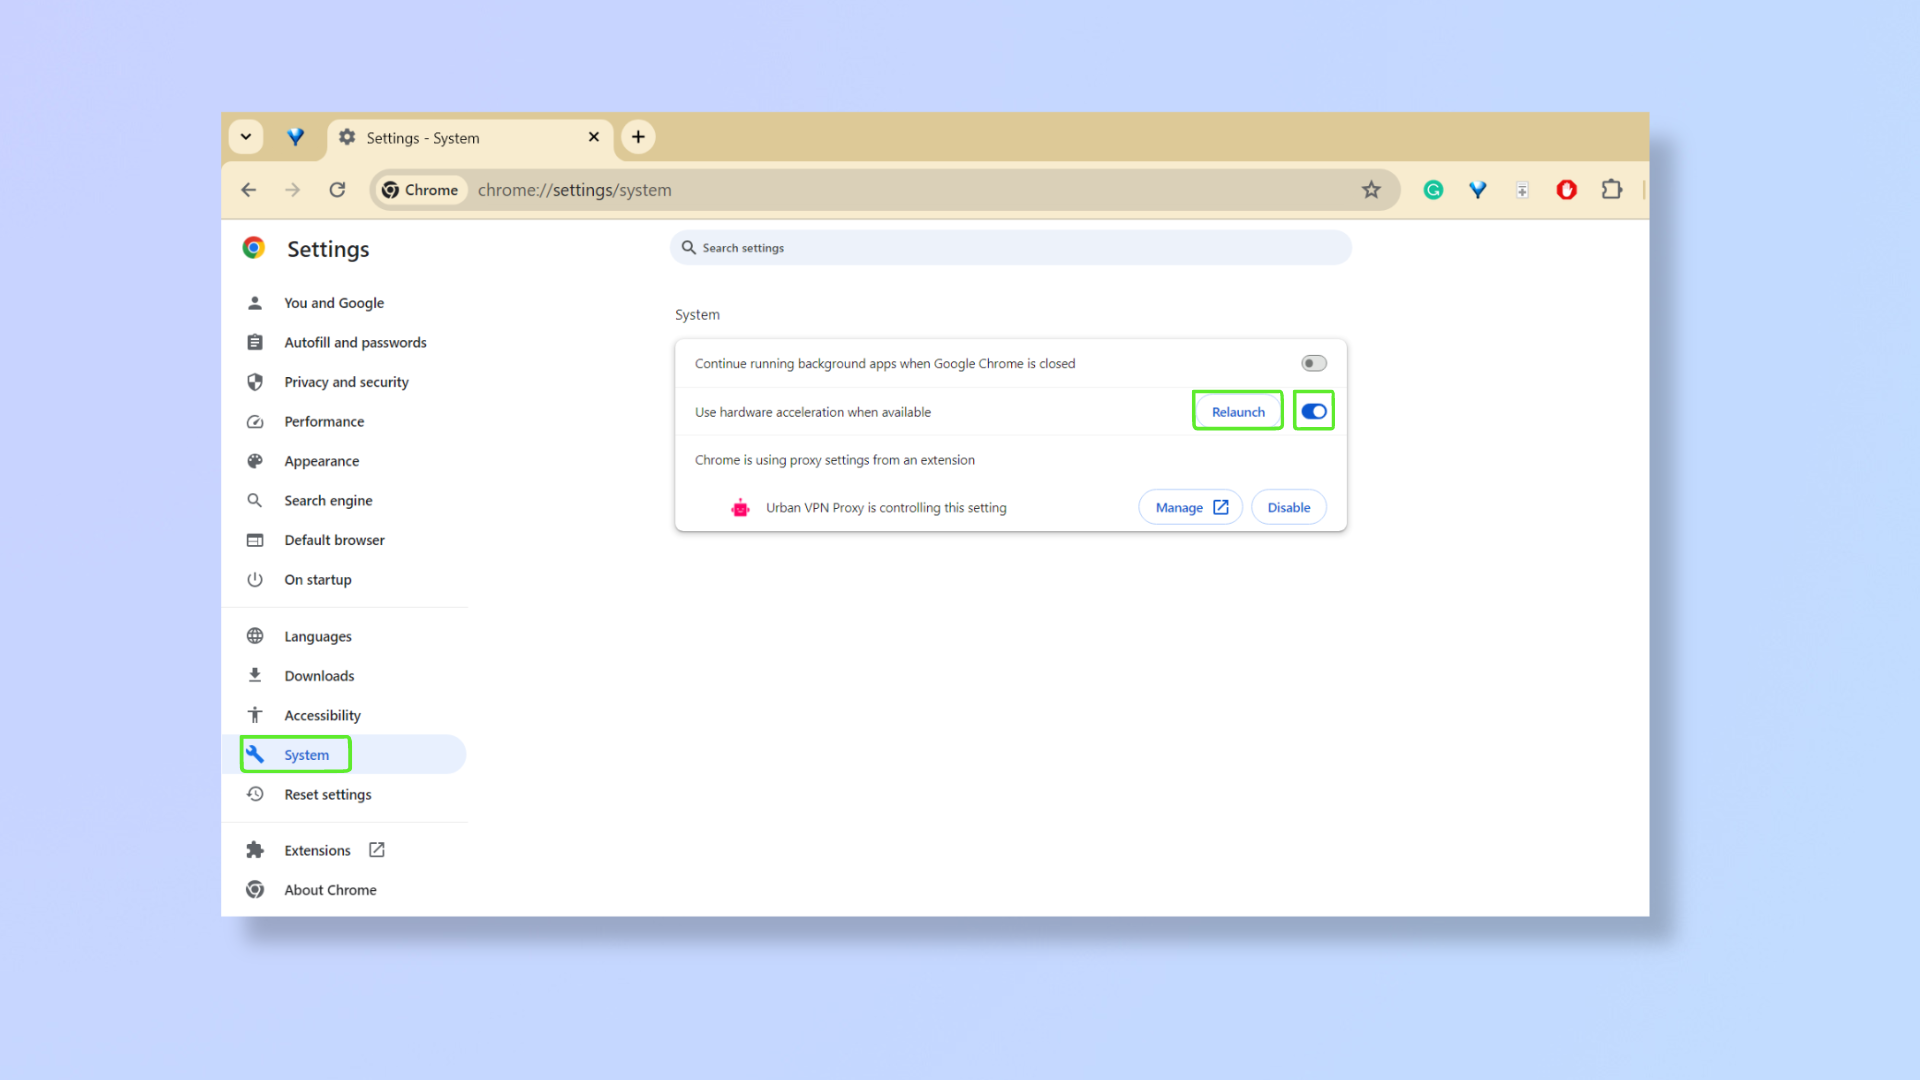Image resolution: width=1920 pixels, height=1080 pixels.
Task: Click the Urban VPN Proxy icon
Action: pyautogui.click(x=740, y=508)
